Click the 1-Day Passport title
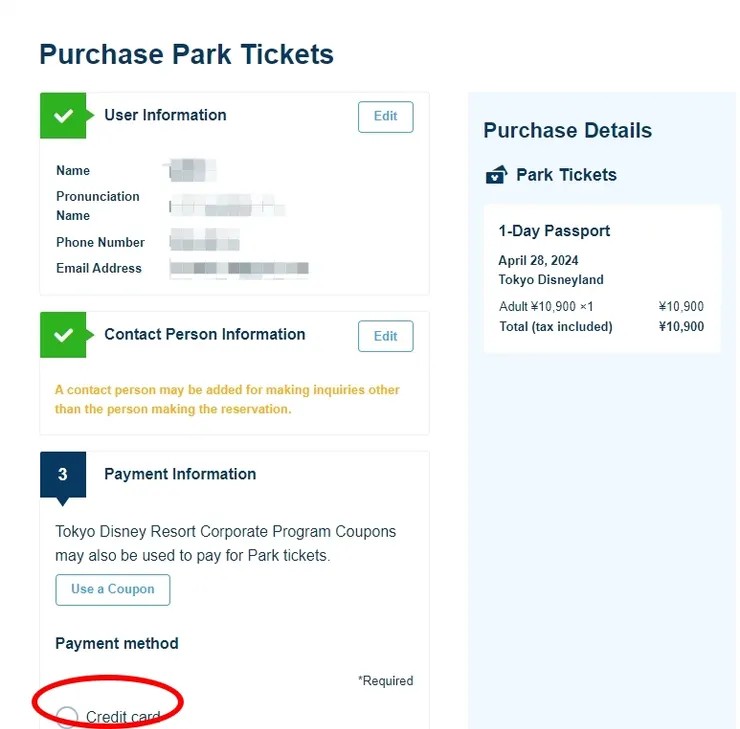The width and height of the screenshot is (740, 729). click(x=554, y=231)
